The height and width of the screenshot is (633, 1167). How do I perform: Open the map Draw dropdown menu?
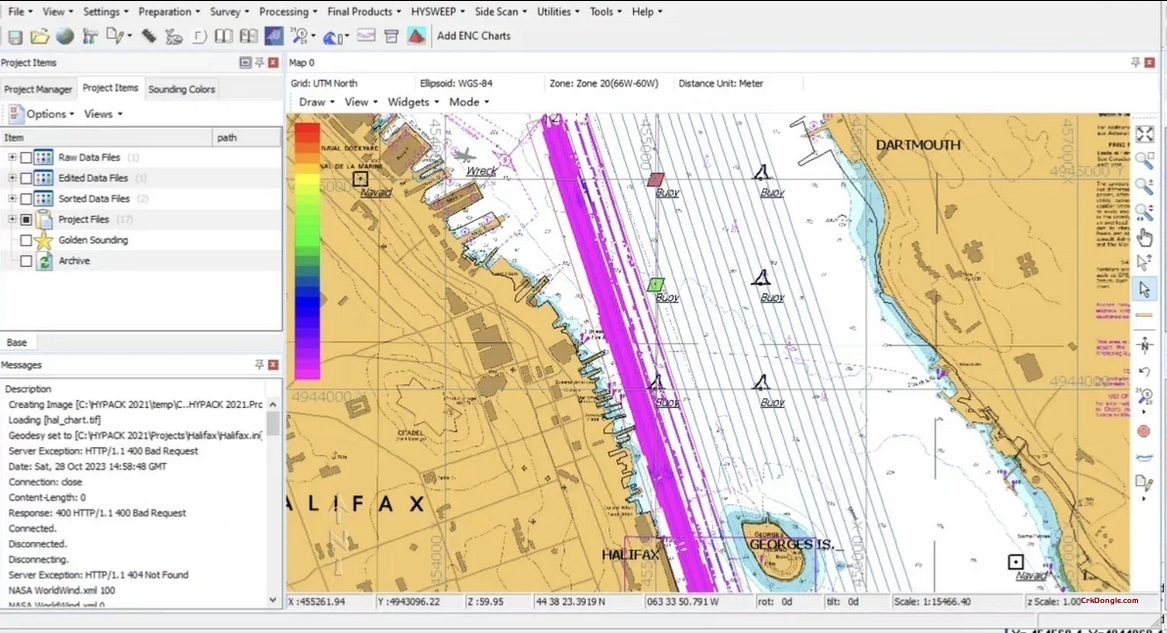coord(316,102)
